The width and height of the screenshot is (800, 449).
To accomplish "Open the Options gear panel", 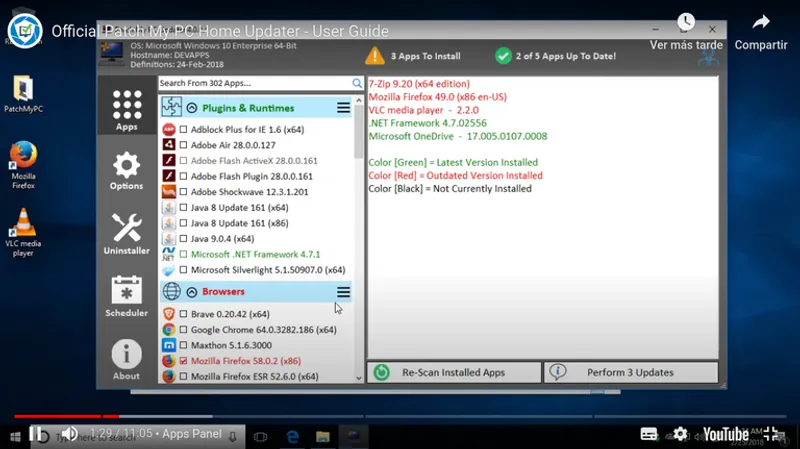I will pyautogui.click(x=127, y=171).
